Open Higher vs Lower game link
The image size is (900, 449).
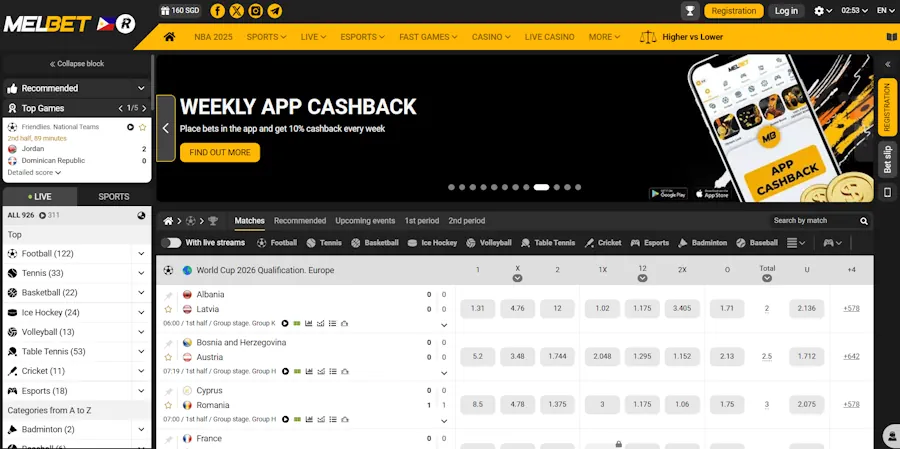pos(681,37)
